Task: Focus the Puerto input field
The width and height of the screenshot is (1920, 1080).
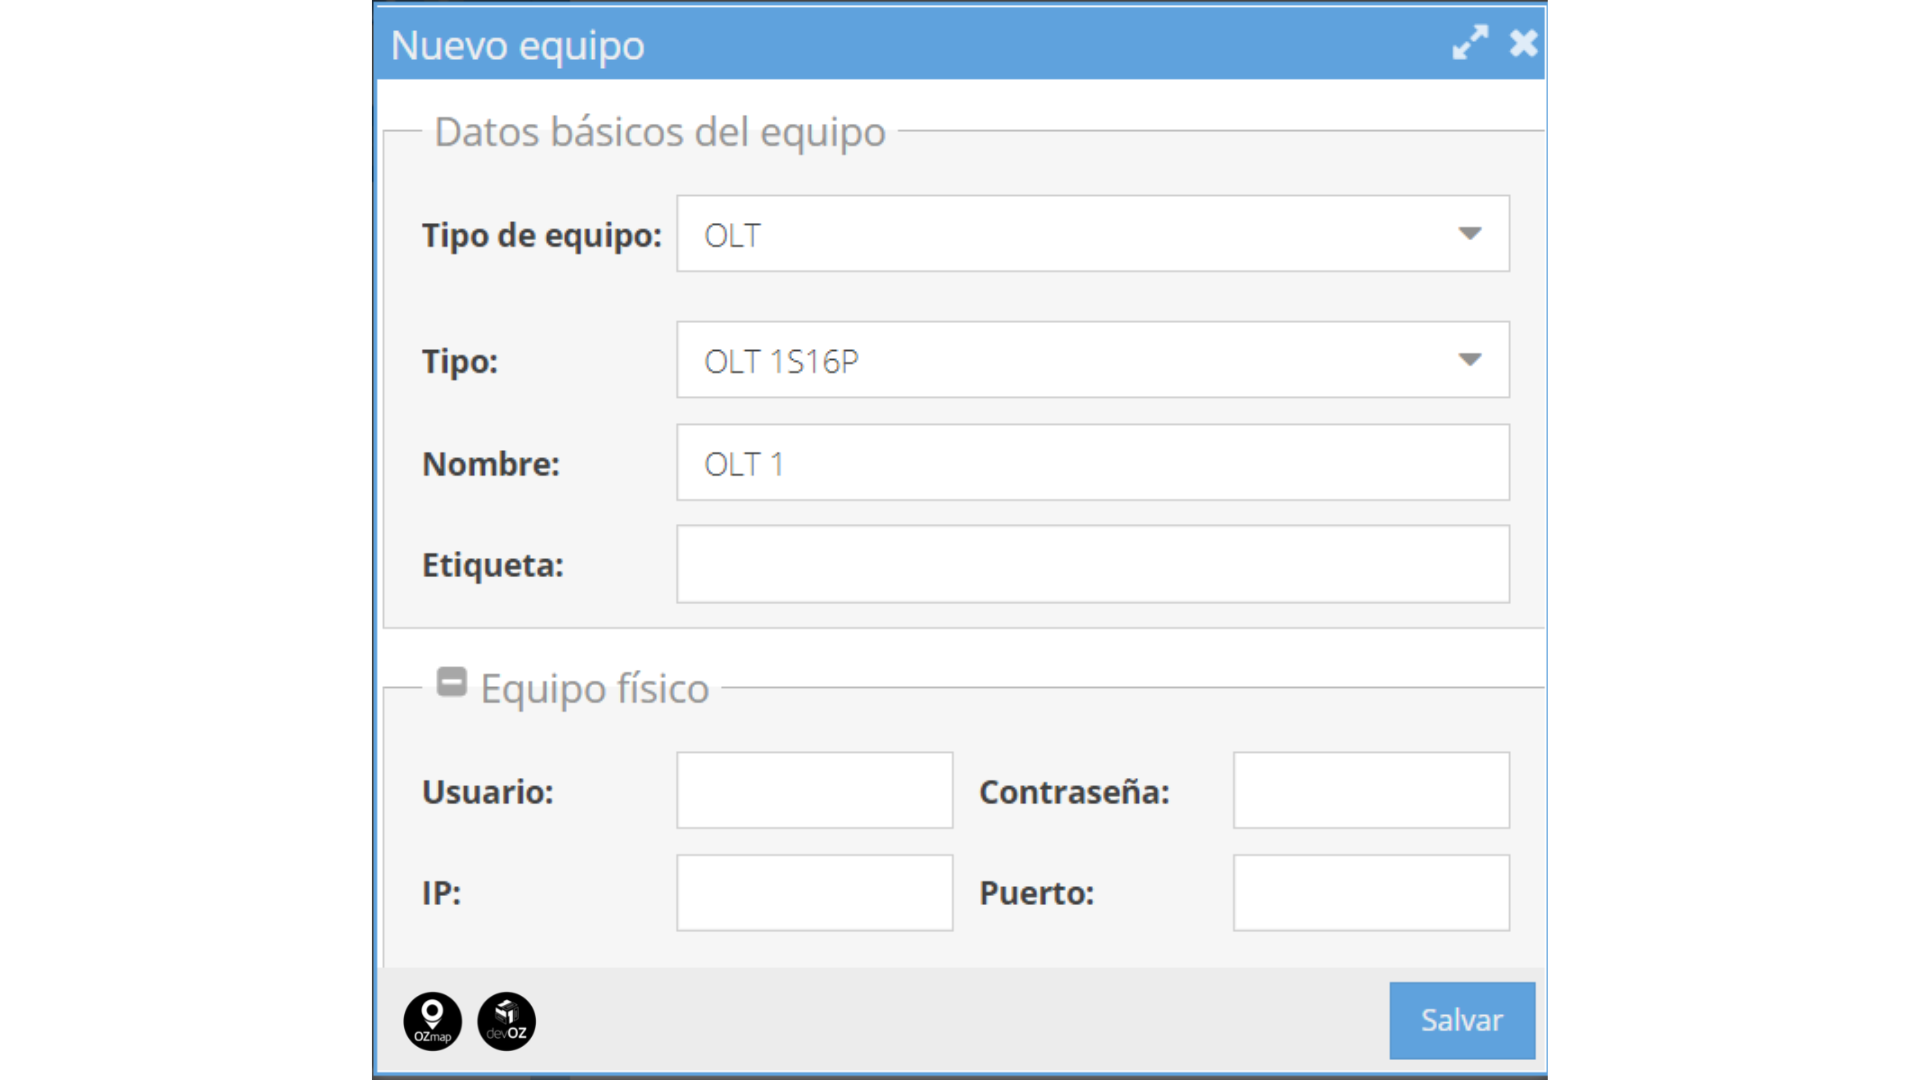Action: tap(1370, 893)
